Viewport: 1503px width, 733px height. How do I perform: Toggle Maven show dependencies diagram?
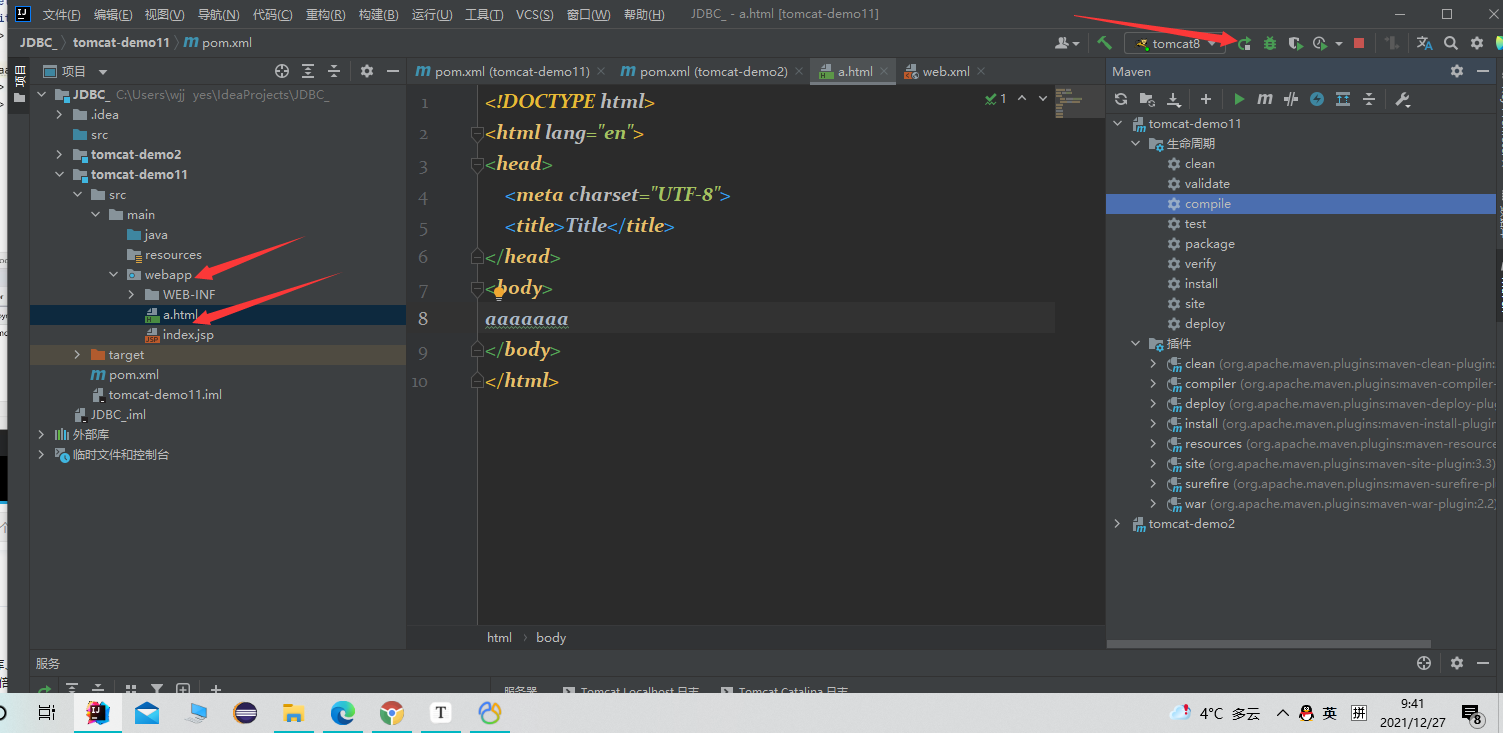click(x=1343, y=99)
